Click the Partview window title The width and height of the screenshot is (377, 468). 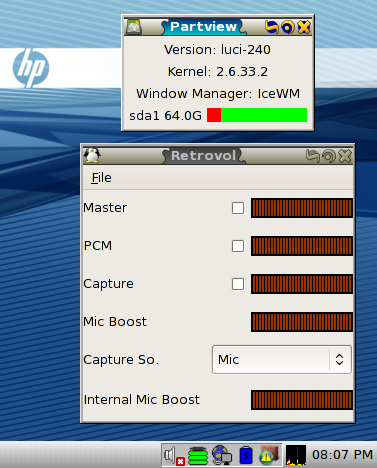(x=203, y=27)
